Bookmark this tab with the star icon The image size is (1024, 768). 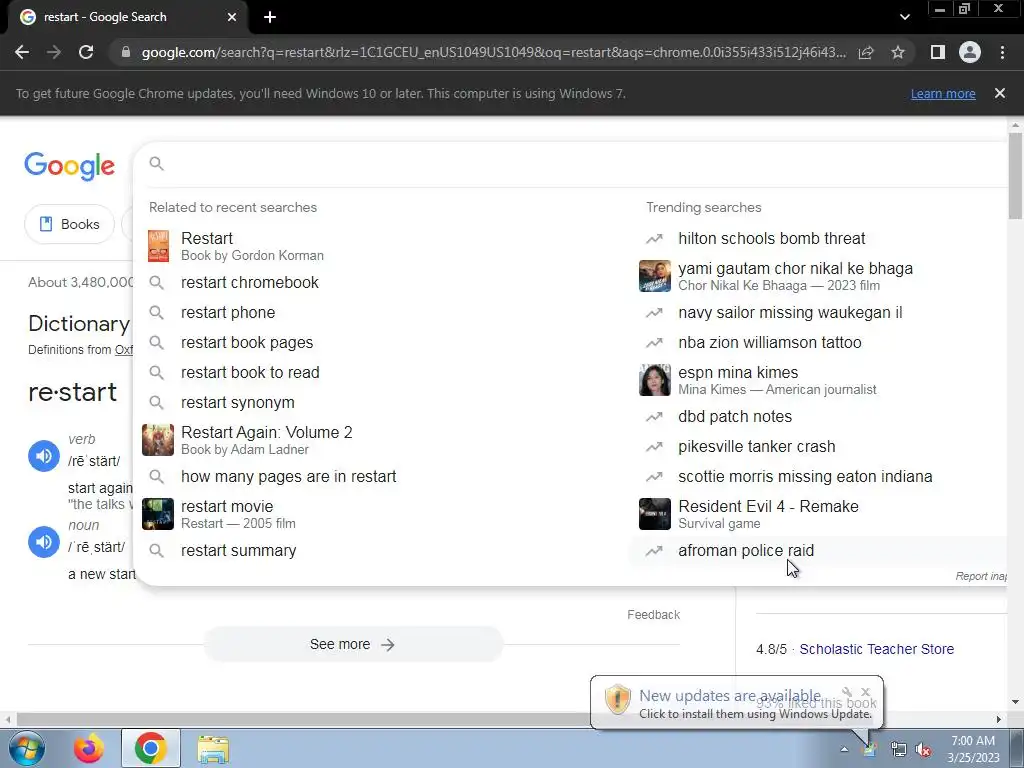pos(898,52)
